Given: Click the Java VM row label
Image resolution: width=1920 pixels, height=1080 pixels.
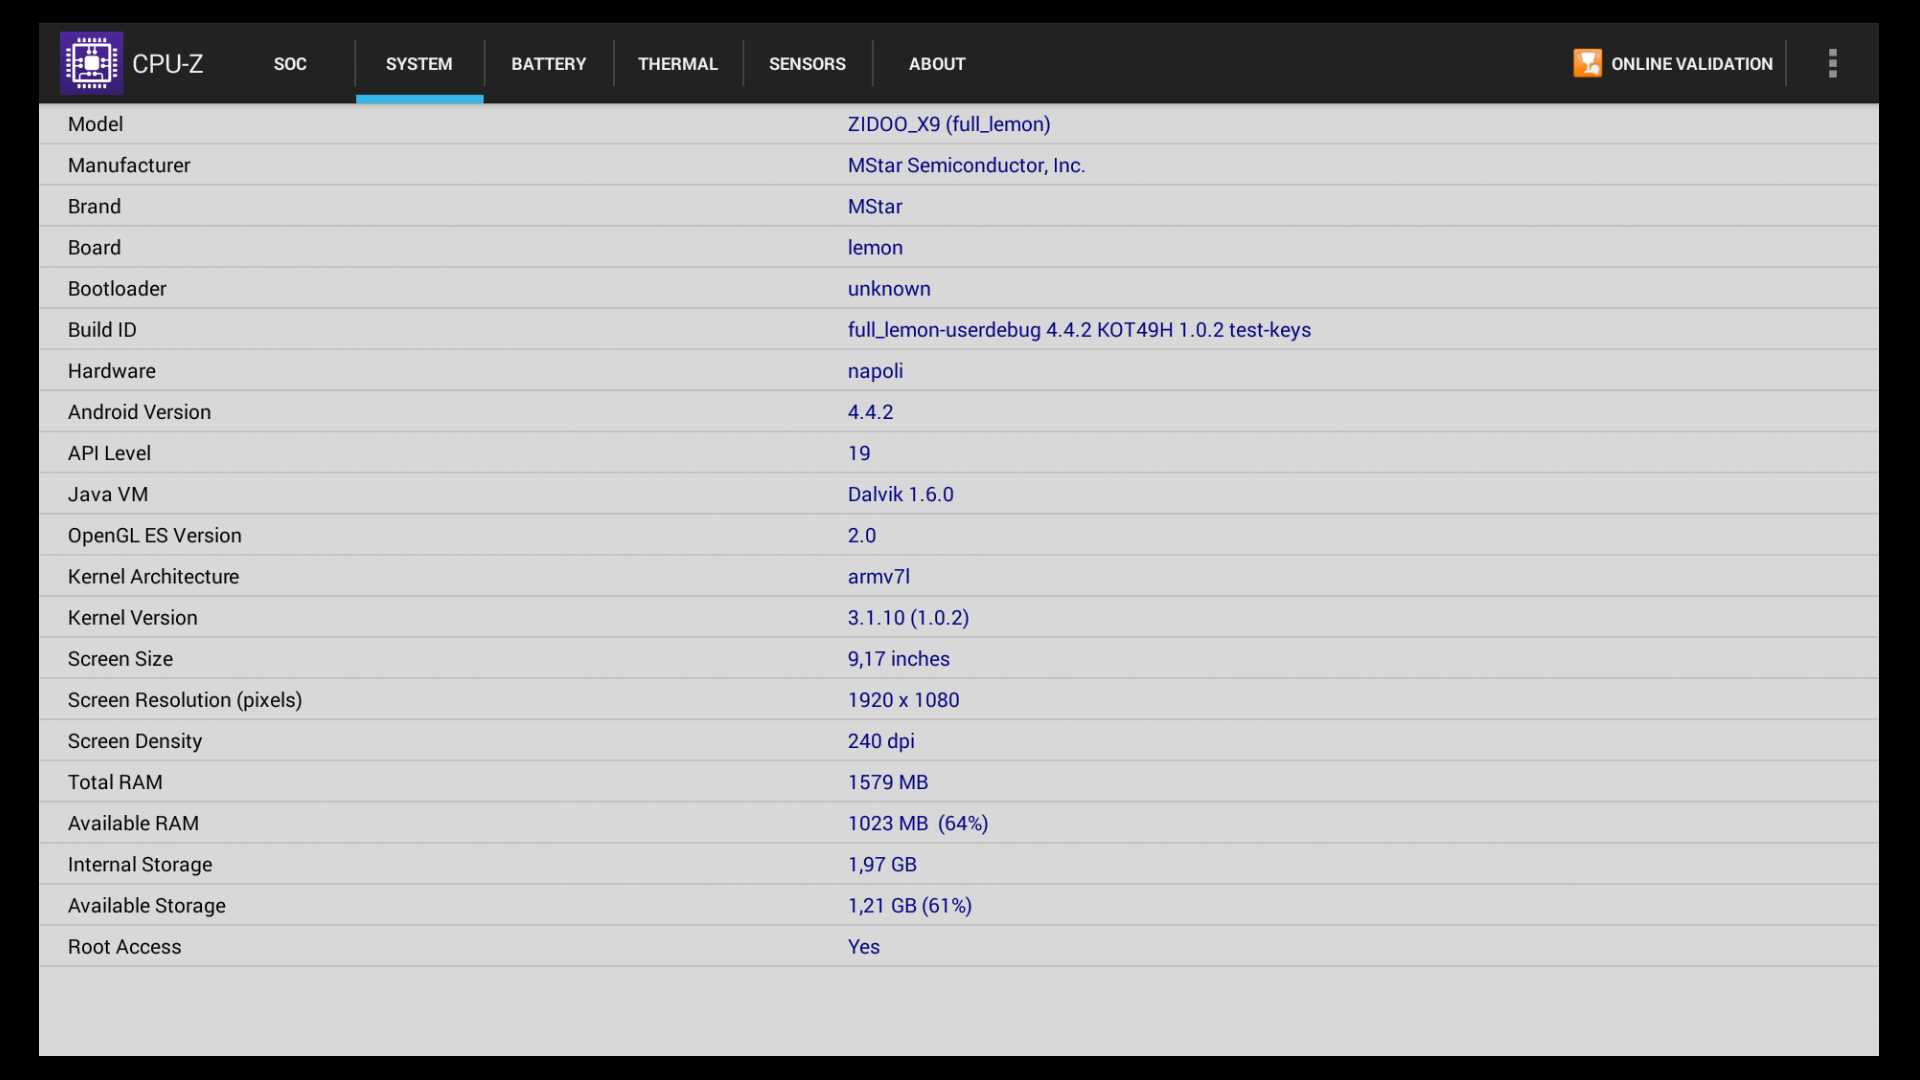Looking at the screenshot, I should (108, 494).
